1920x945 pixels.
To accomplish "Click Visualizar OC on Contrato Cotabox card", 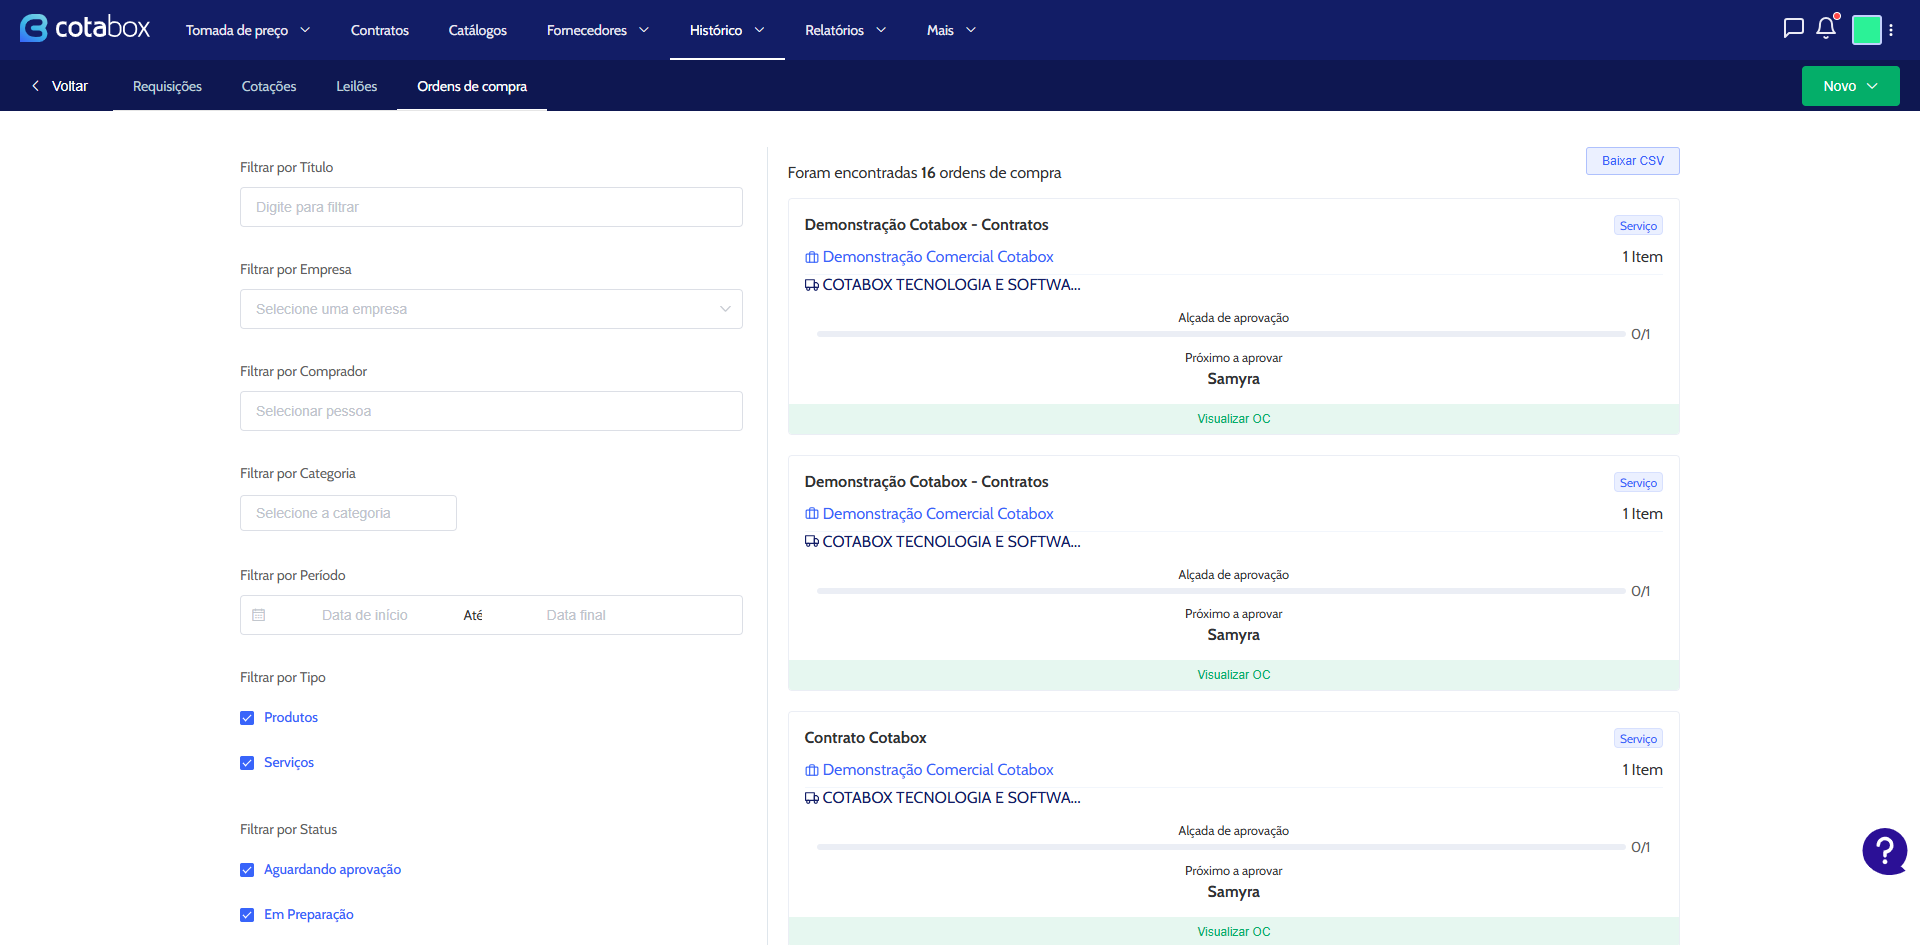I will click(1234, 931).
